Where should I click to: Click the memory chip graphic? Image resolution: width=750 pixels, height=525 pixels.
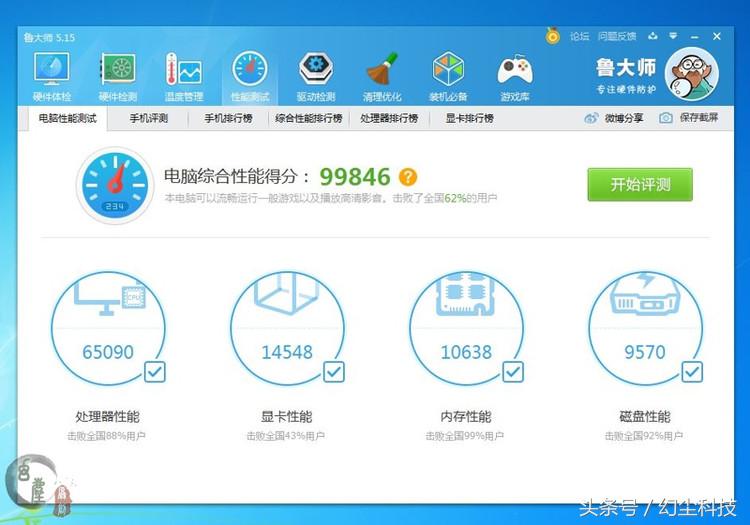(x=466, y=294)
